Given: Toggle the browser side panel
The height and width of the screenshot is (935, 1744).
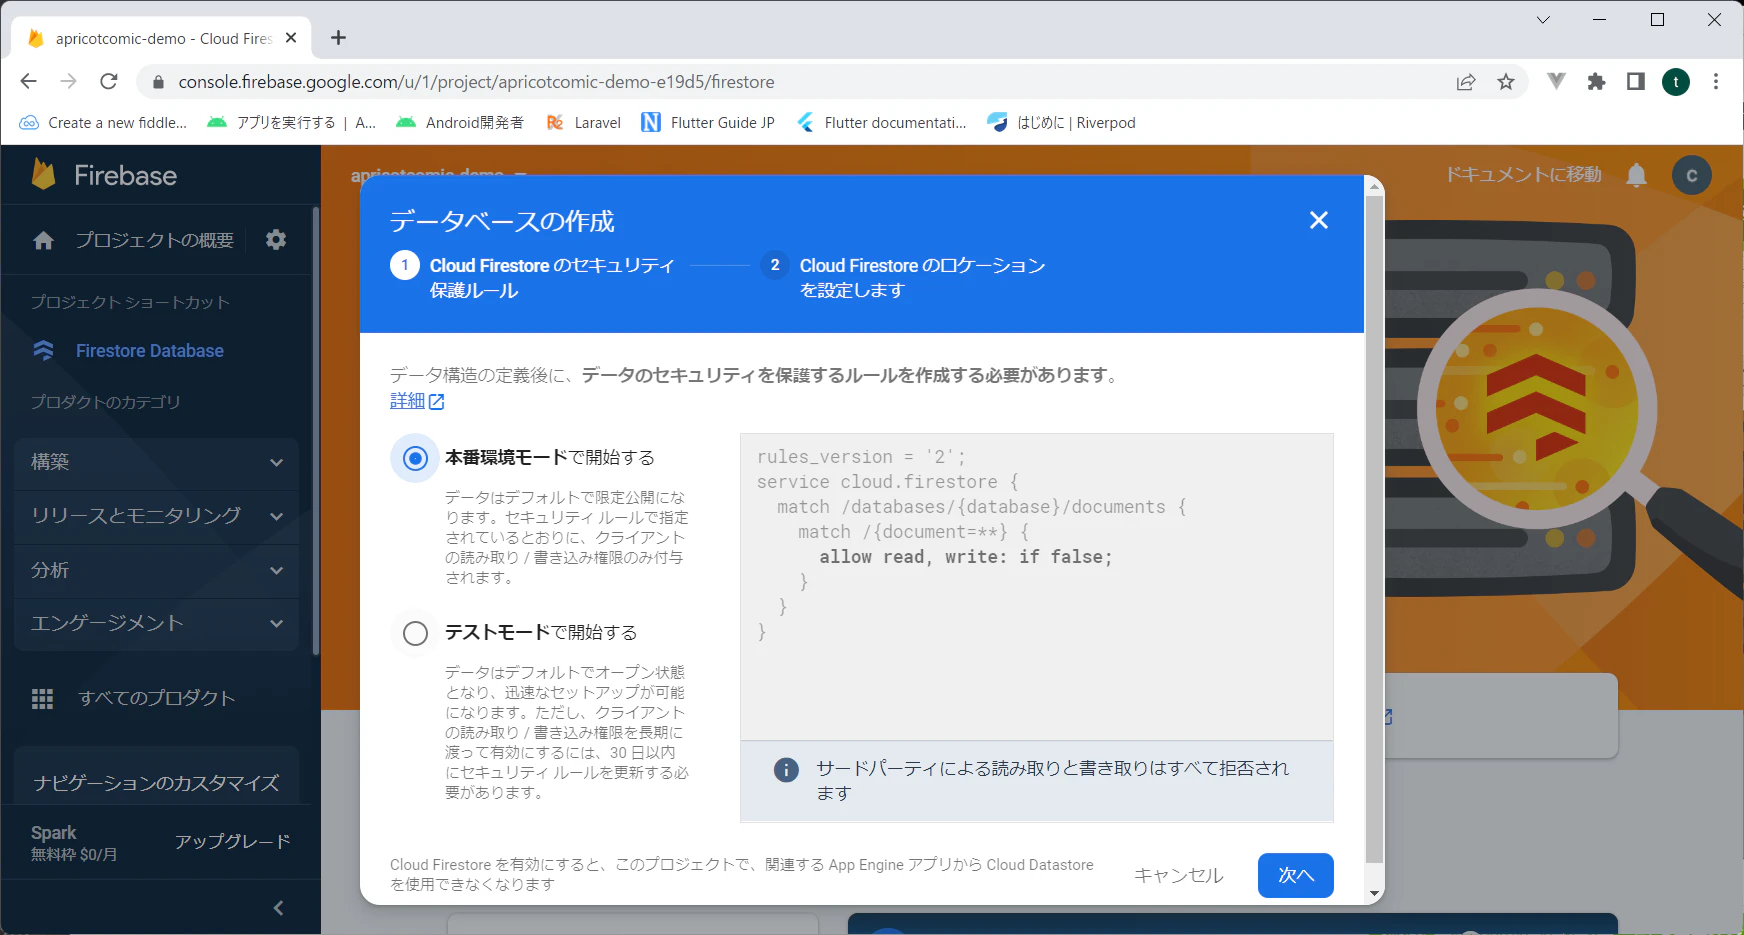Looking at the screenshot, I should pyautogui.click(x=1636, y=82).
